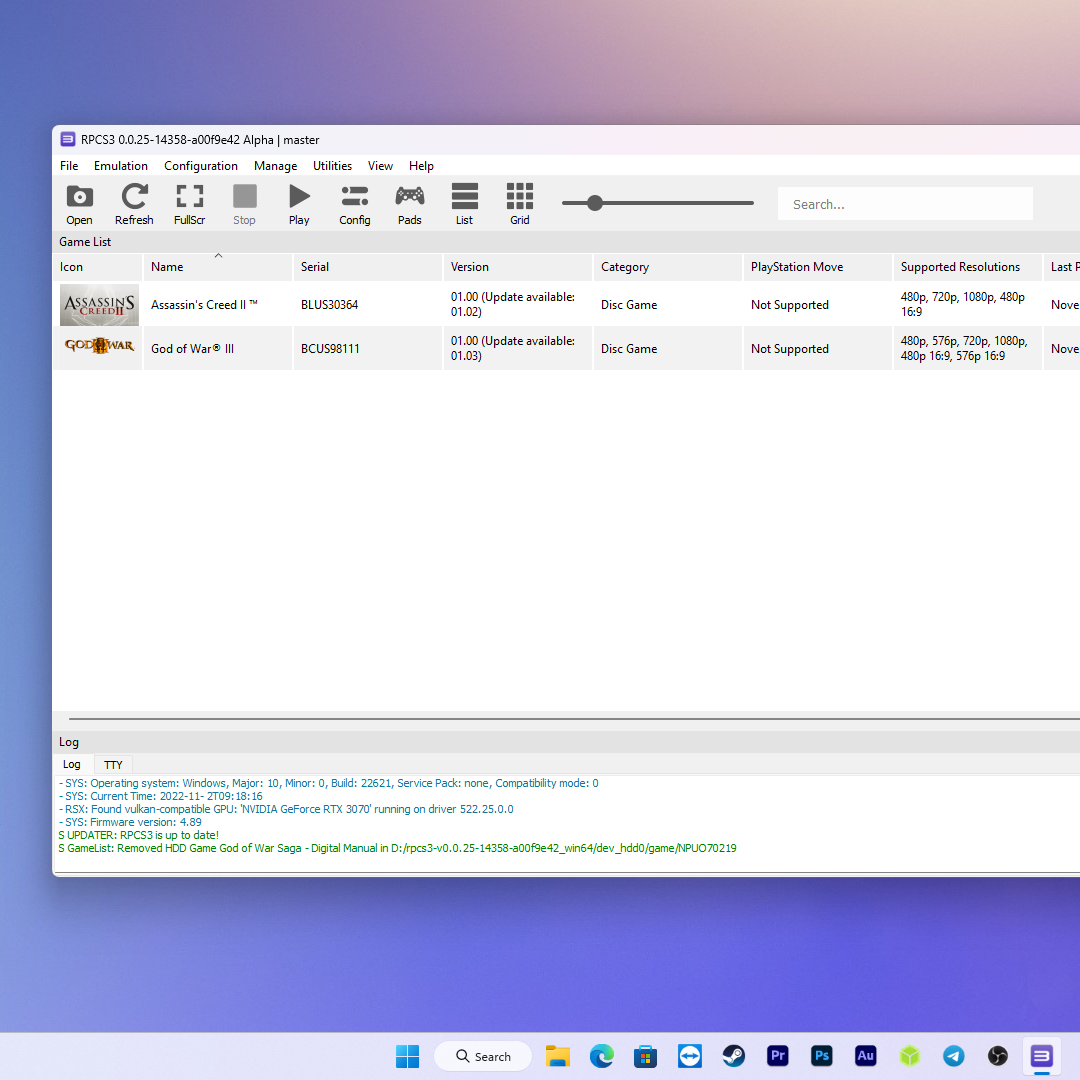Image resolution: width=1080 pixels, height=1080 pixels.
Task: Click the game search field
Action: [x=904, y=204]
